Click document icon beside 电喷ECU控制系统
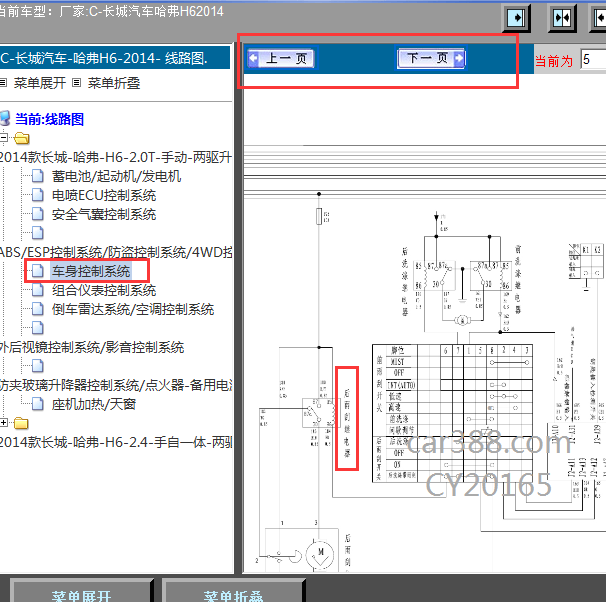606x602 pixels. 37,194
